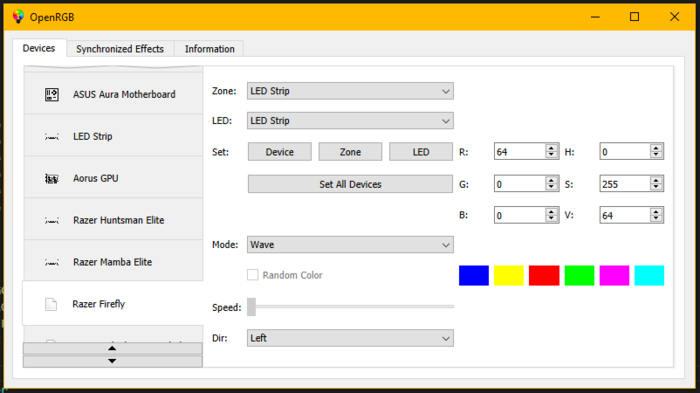700x393 pixels.
Task: Pick the magenta color swatch
Action: tap(614, 275)
